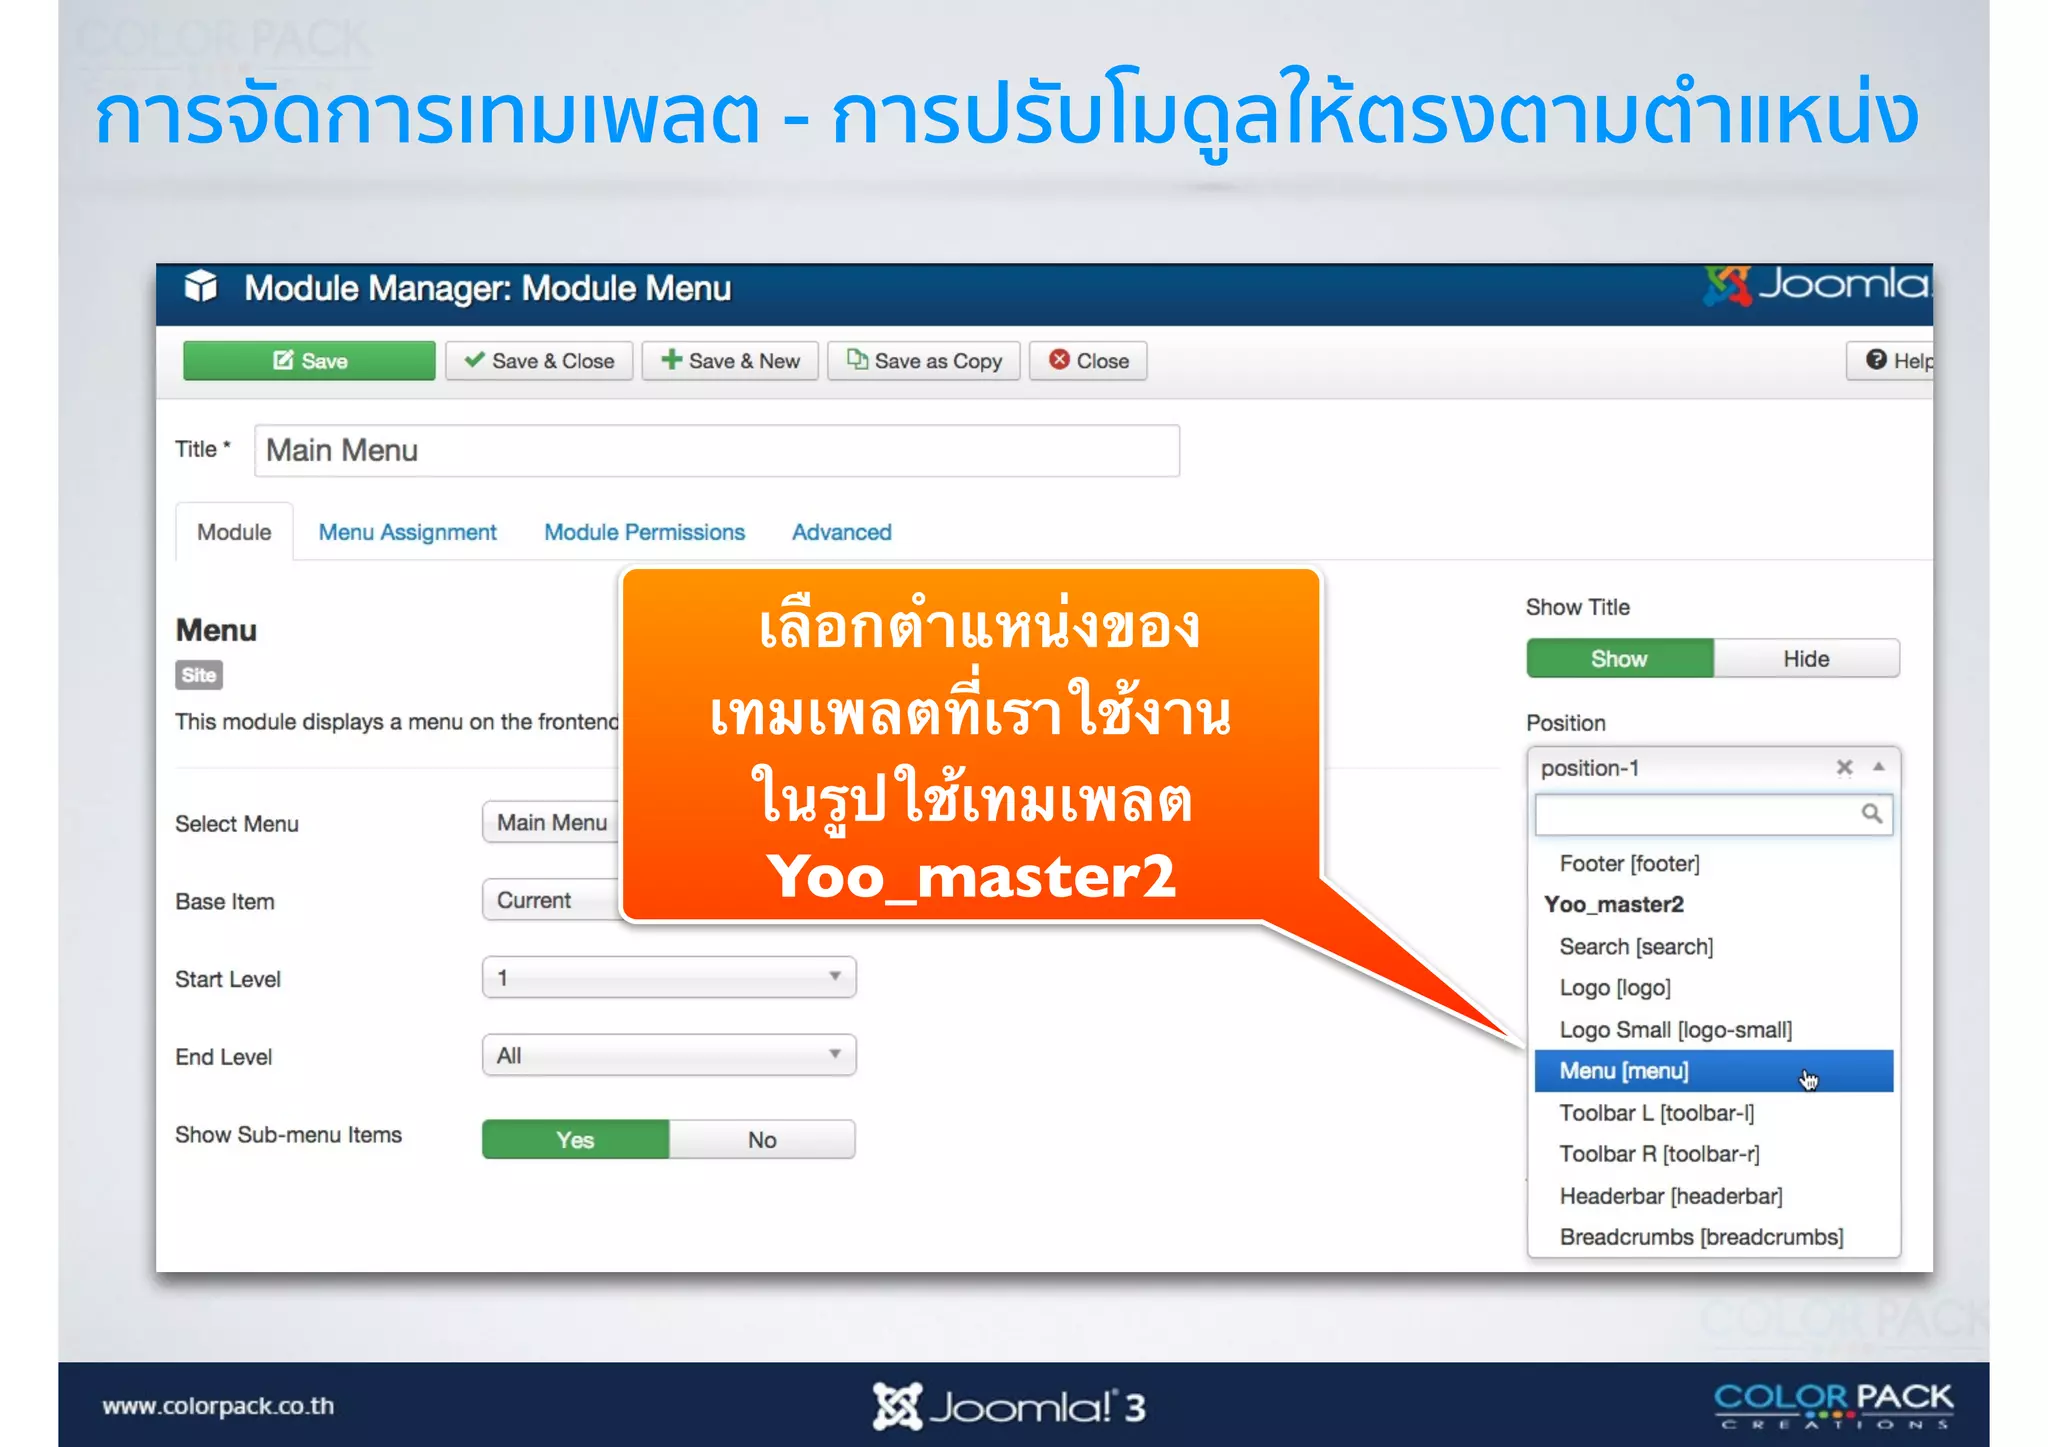The height and width of the screenshot is (1447, 2048).
Task: Click Save & New button
Action: 730,361
